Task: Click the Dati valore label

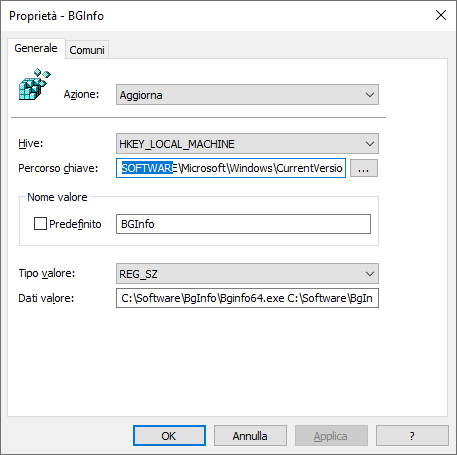Action: tap(46, 298)
